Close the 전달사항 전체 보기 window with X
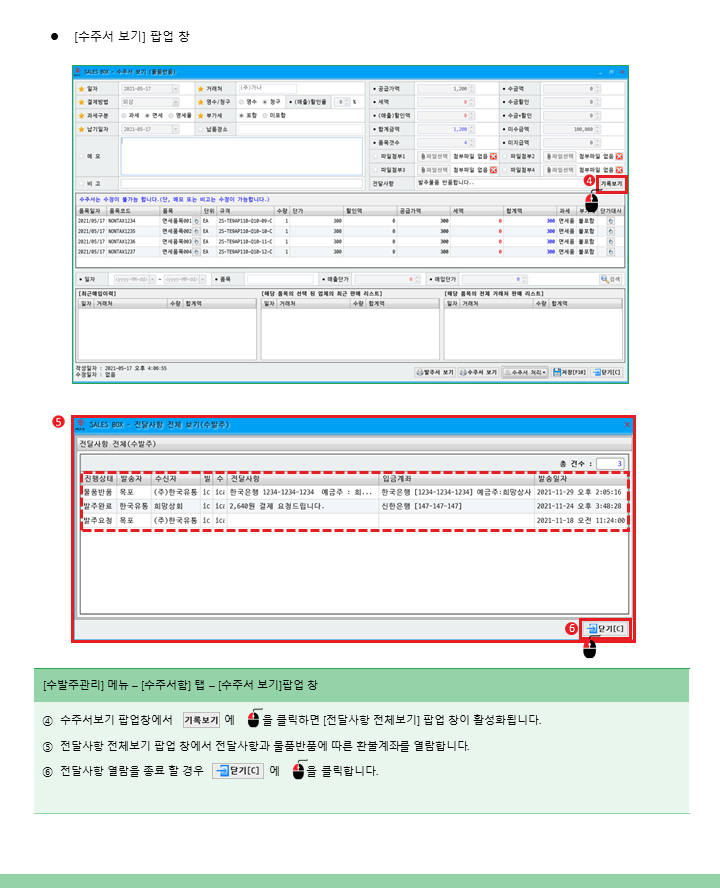This screenshot has height=888, width=720. 627,425
